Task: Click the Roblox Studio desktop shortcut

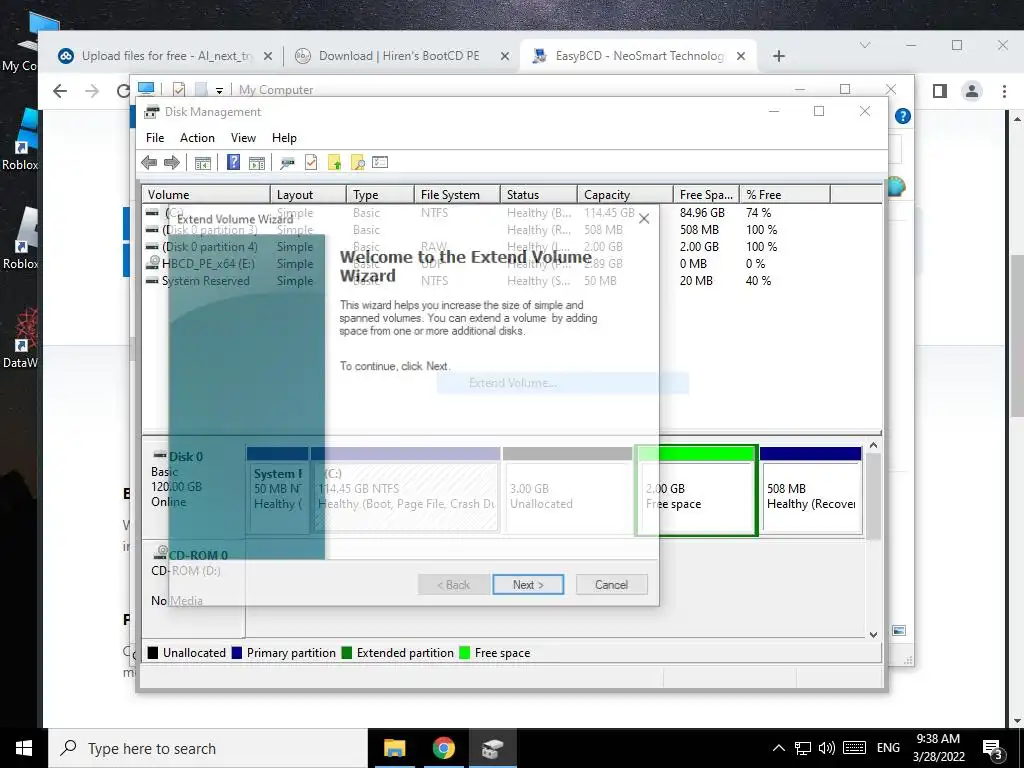Action: point(21,238)
